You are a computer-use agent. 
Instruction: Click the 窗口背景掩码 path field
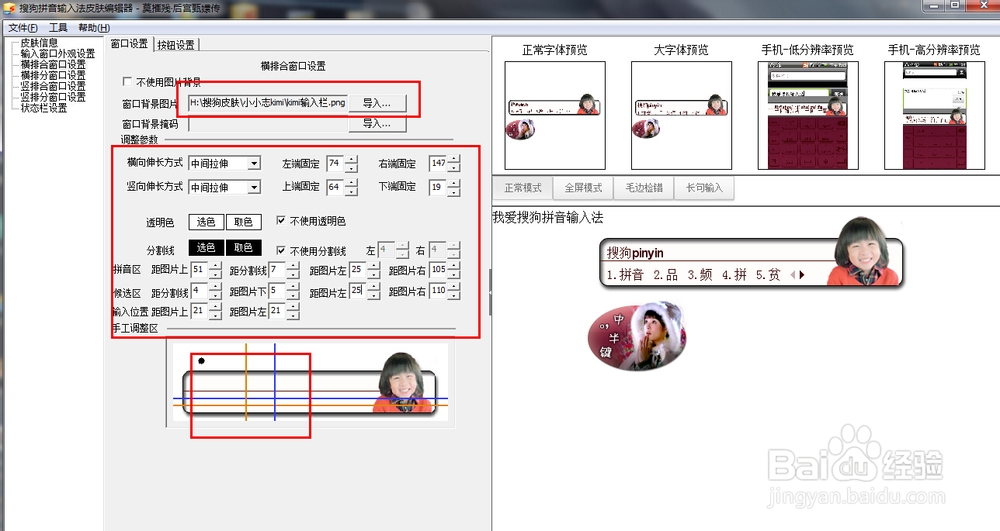[268, 124]
